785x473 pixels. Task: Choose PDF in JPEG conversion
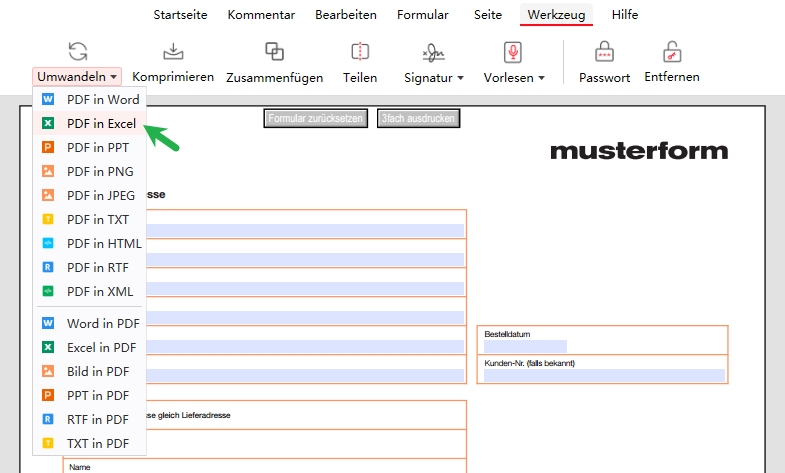[x=90, y=195]
